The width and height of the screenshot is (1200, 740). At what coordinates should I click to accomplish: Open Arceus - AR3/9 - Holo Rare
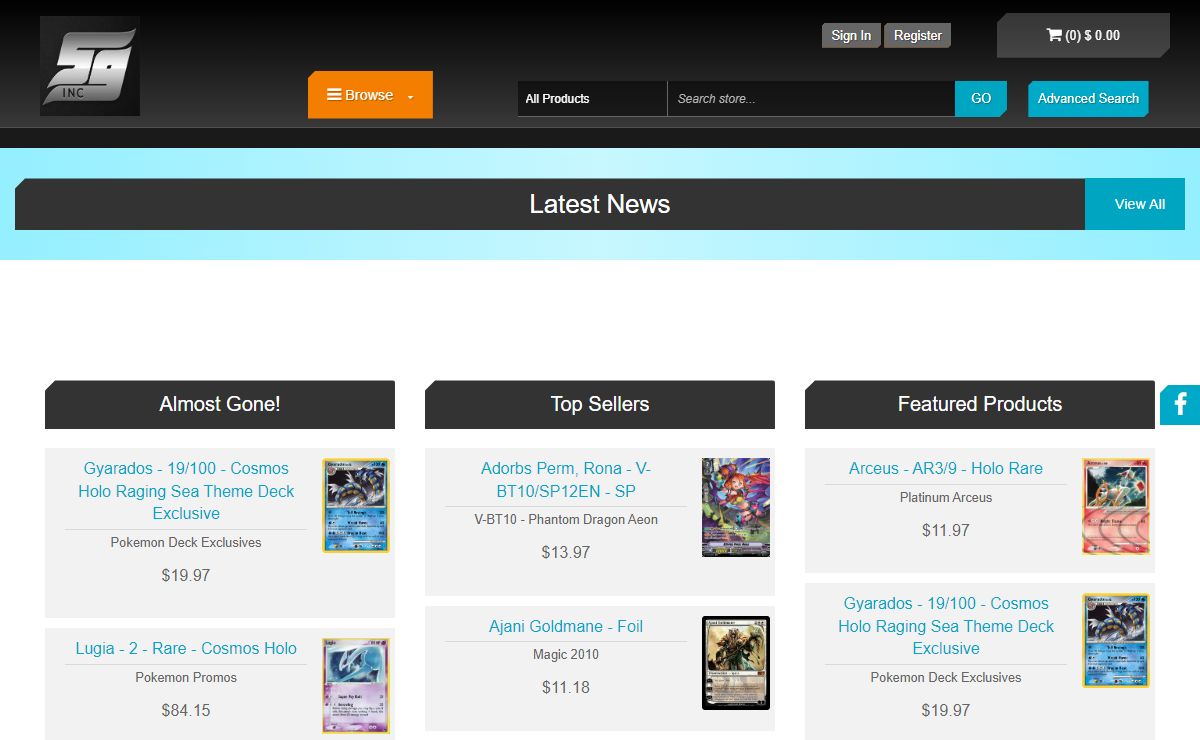pos(946,468)
